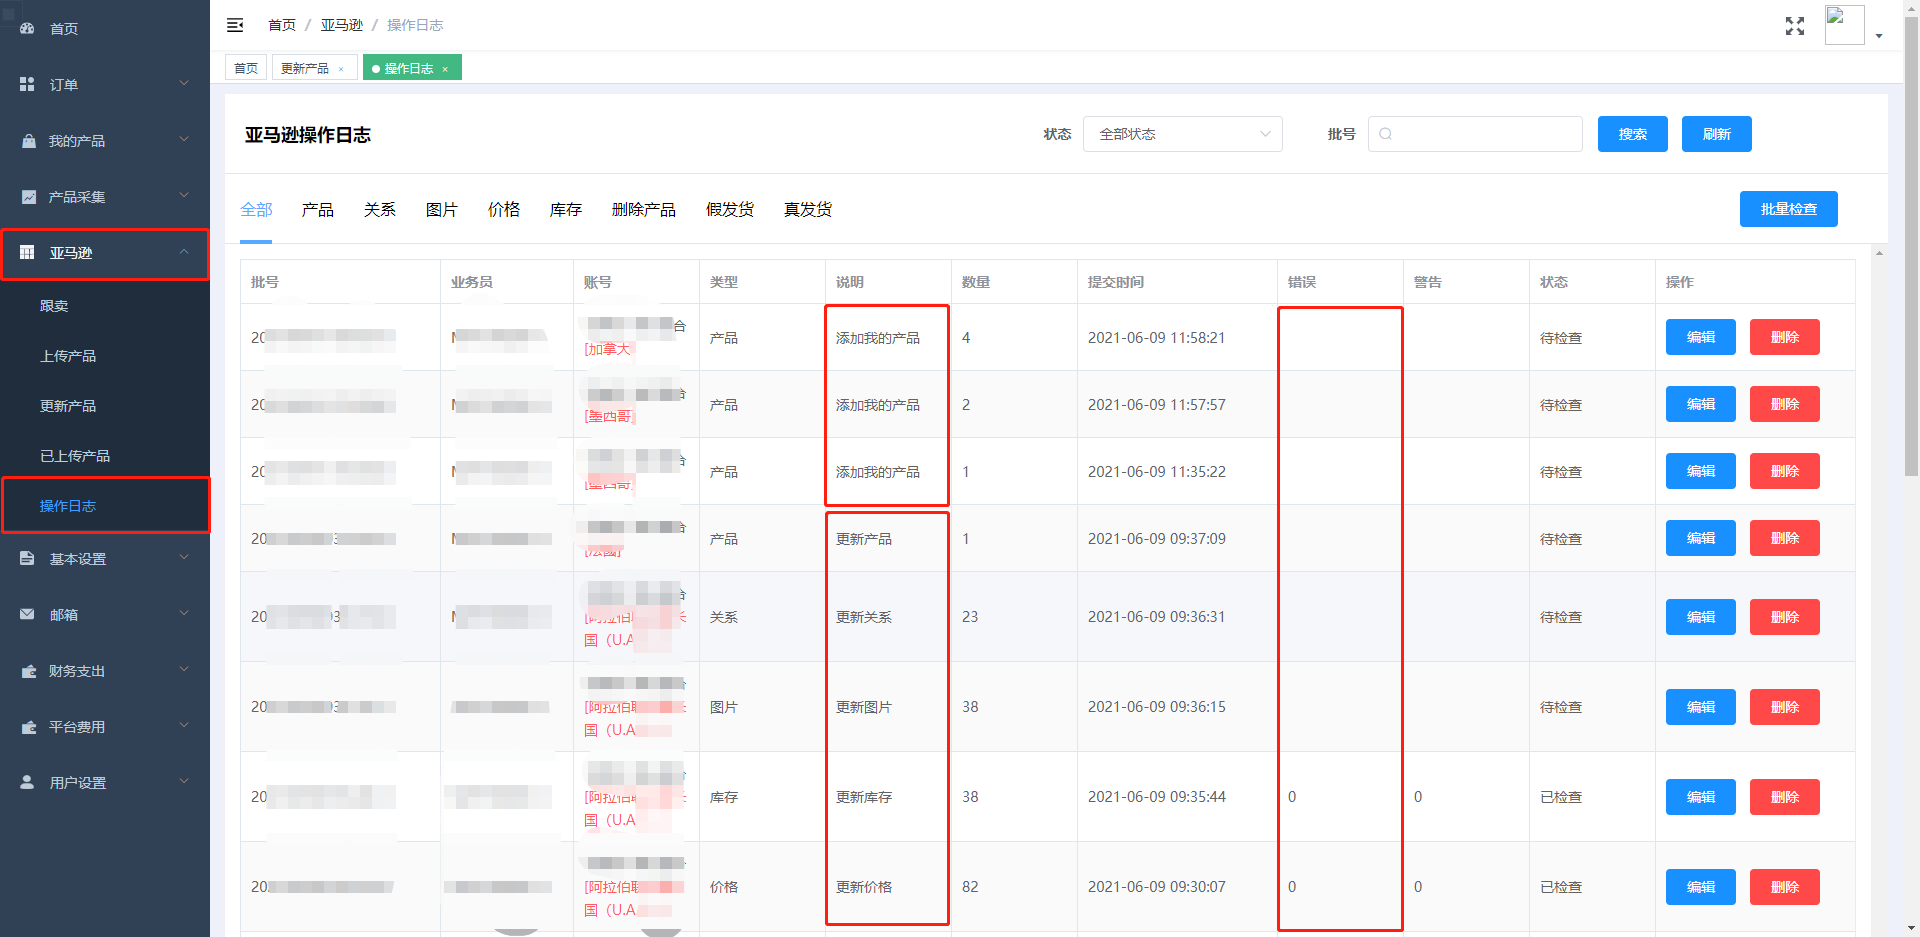Click the user avatar image

pyautogui.click(x=1843, y=25)
